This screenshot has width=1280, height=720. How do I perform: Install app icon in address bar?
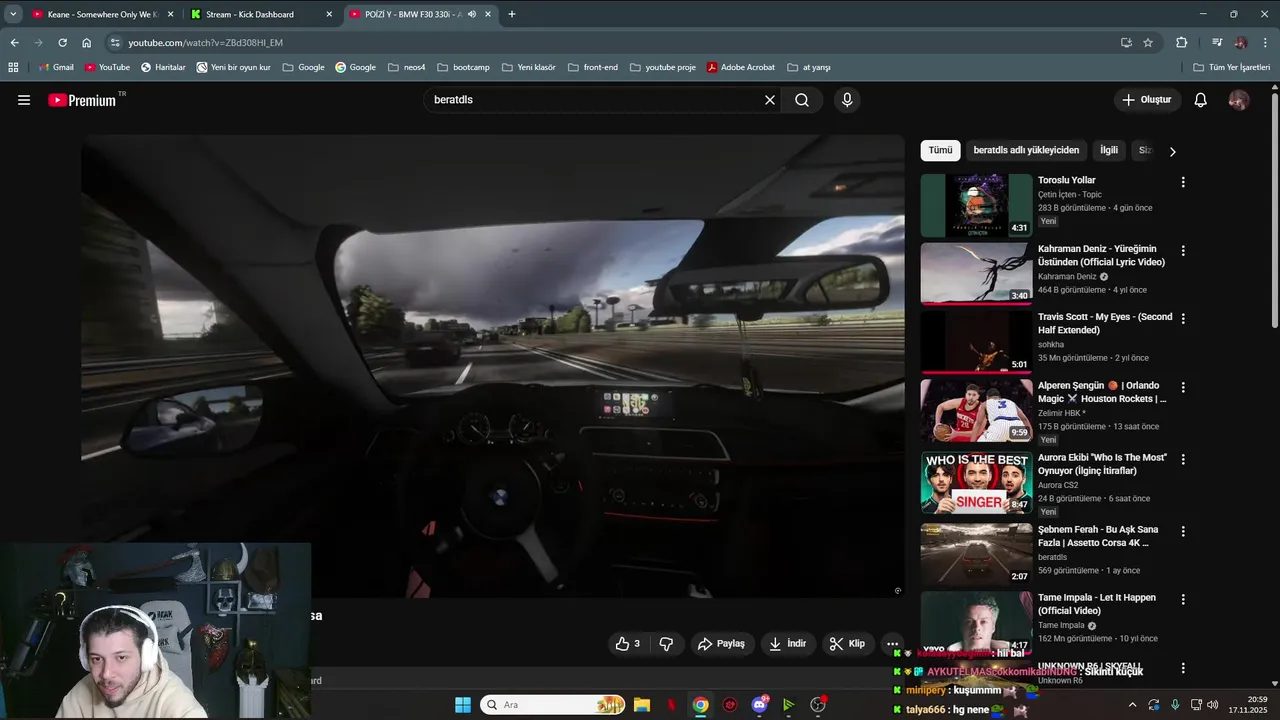(1126, 43)
